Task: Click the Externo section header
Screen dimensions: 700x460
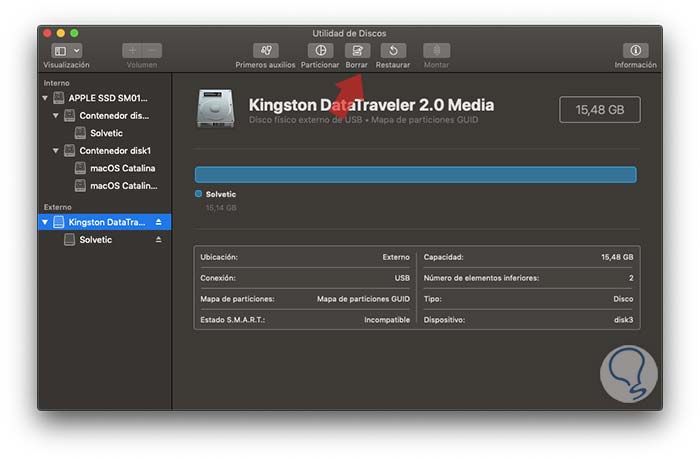Action: click(58, 207)
